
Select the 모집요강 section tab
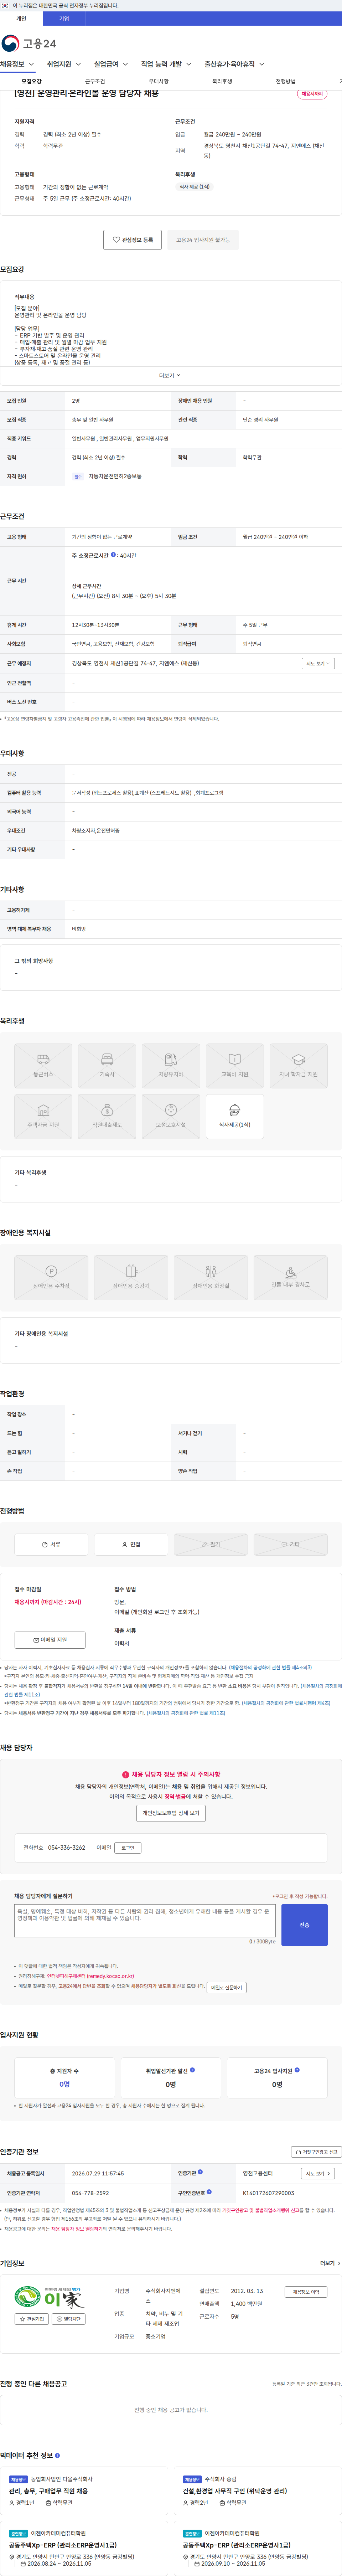click(x=32, y=81)
